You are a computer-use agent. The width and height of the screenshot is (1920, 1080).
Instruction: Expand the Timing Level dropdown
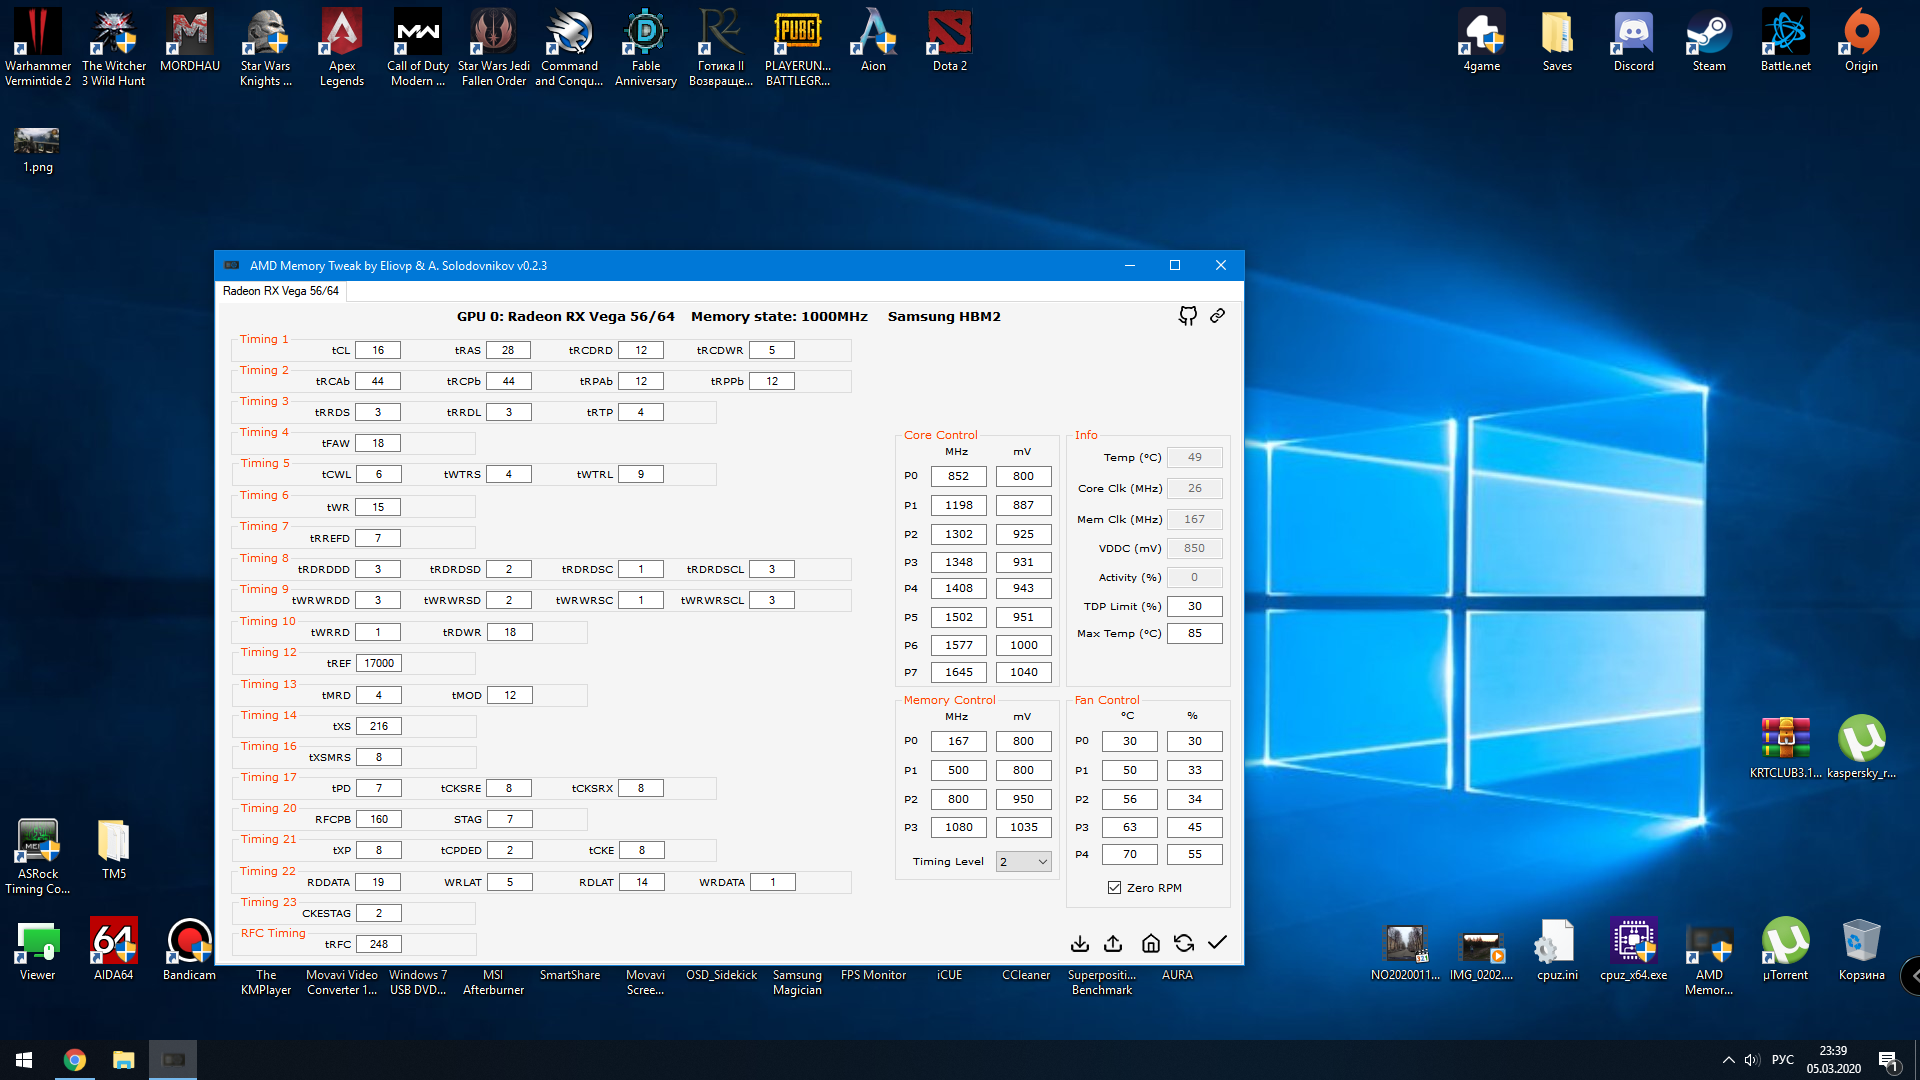point(1023,862)
